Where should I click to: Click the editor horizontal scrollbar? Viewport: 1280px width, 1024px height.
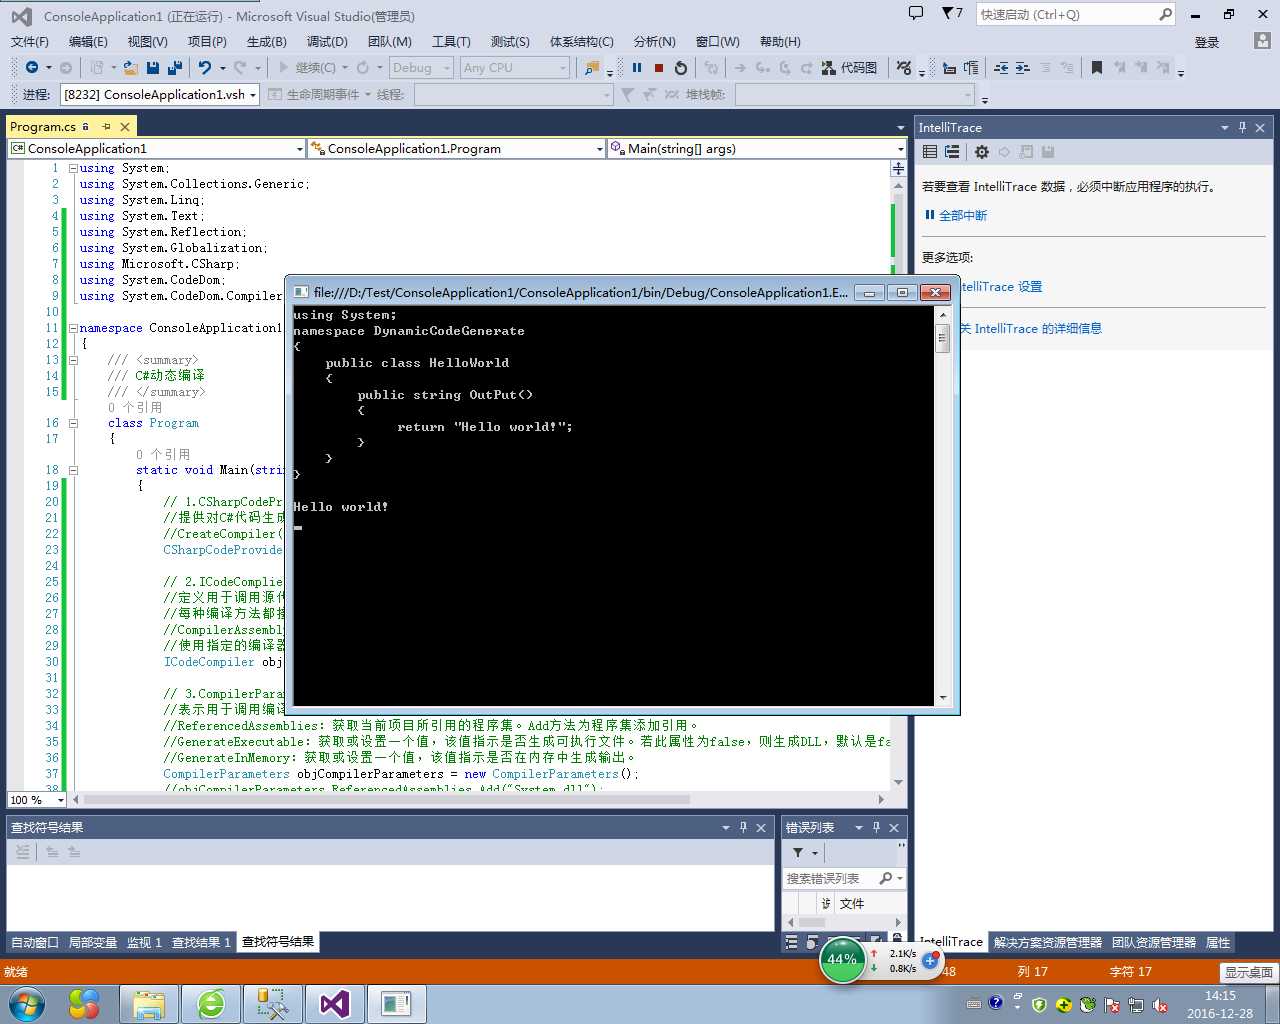(x=387, y=800)
